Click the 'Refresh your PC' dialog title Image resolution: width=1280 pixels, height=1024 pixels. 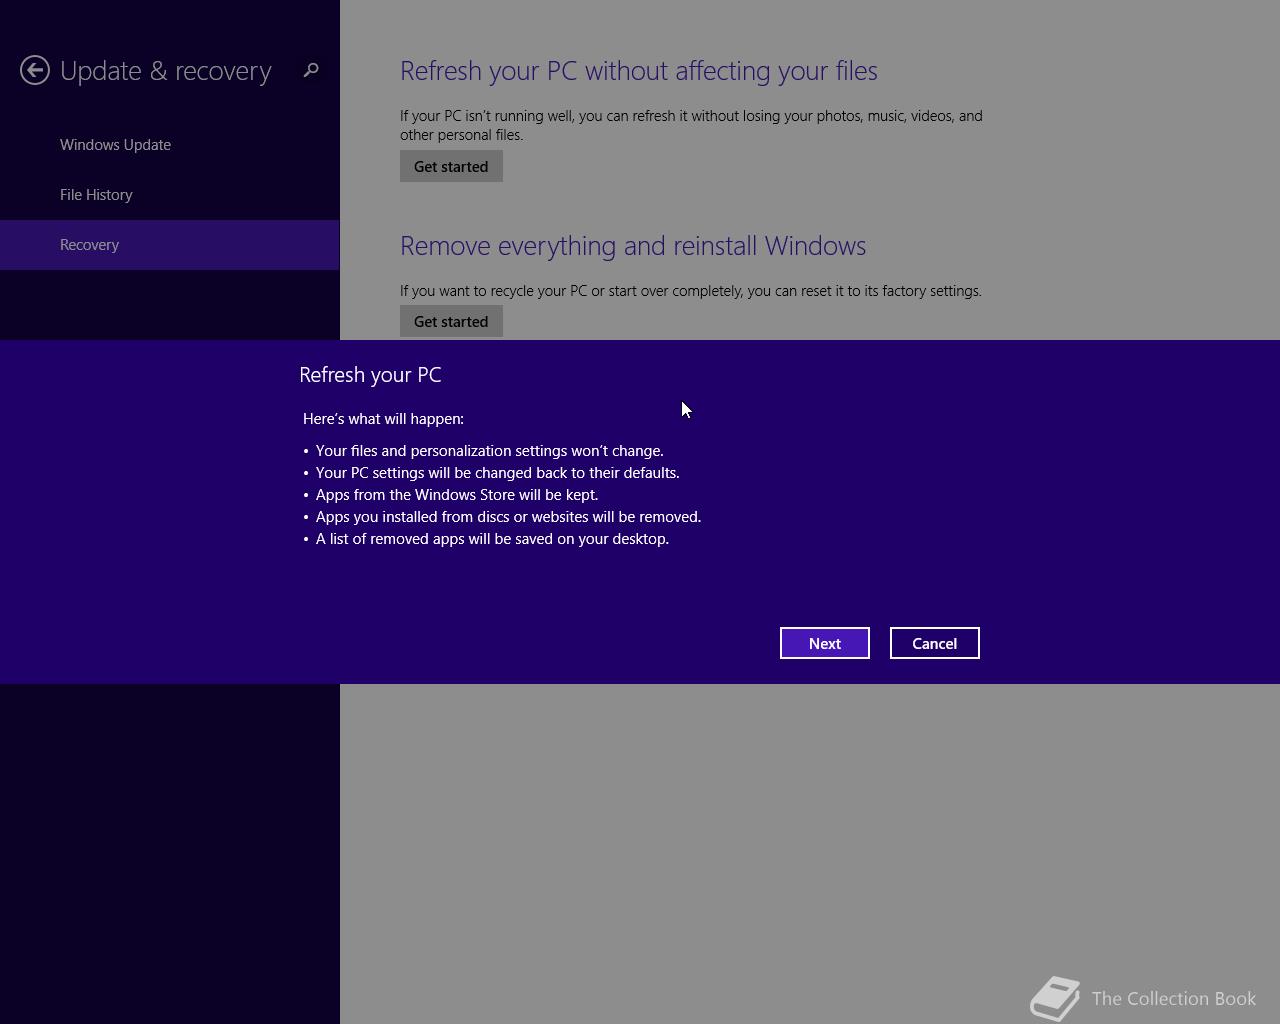coord(370,375)
